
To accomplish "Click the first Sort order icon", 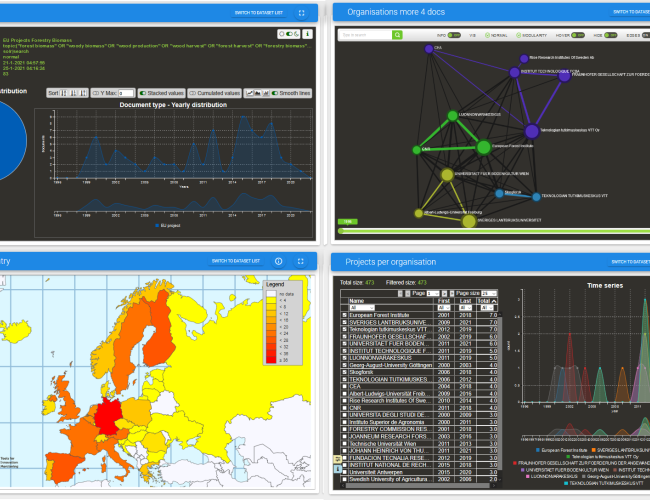I will coord(64,93).
